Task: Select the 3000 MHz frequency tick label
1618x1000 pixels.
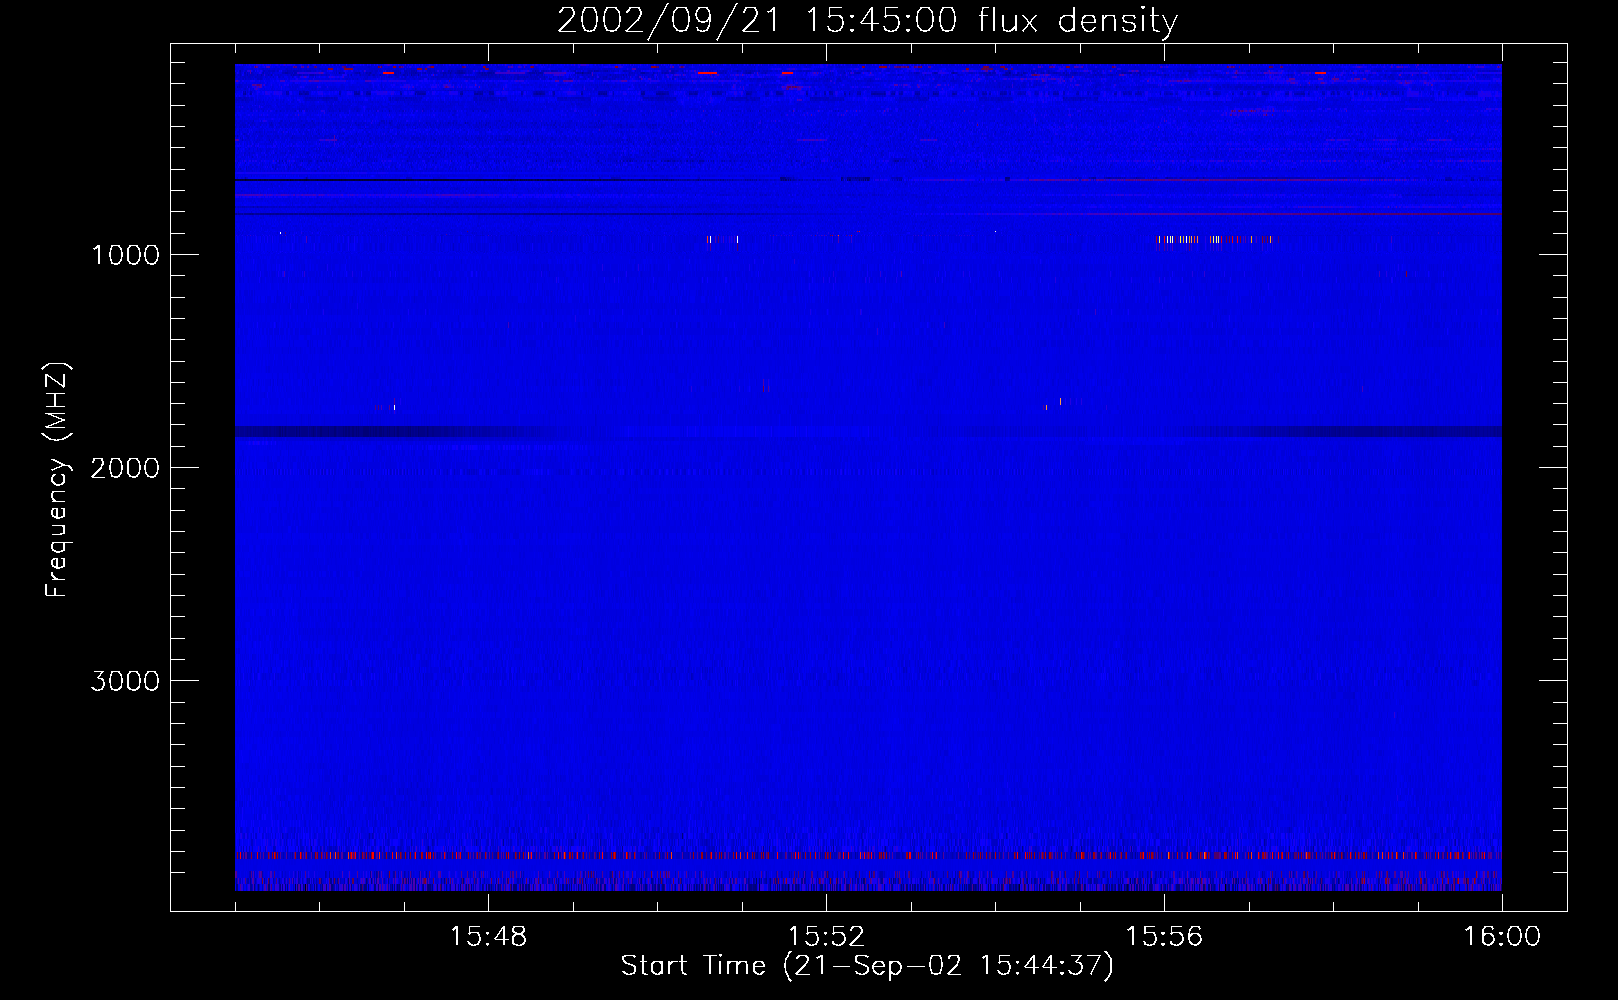Action: (x=125, y=681)
